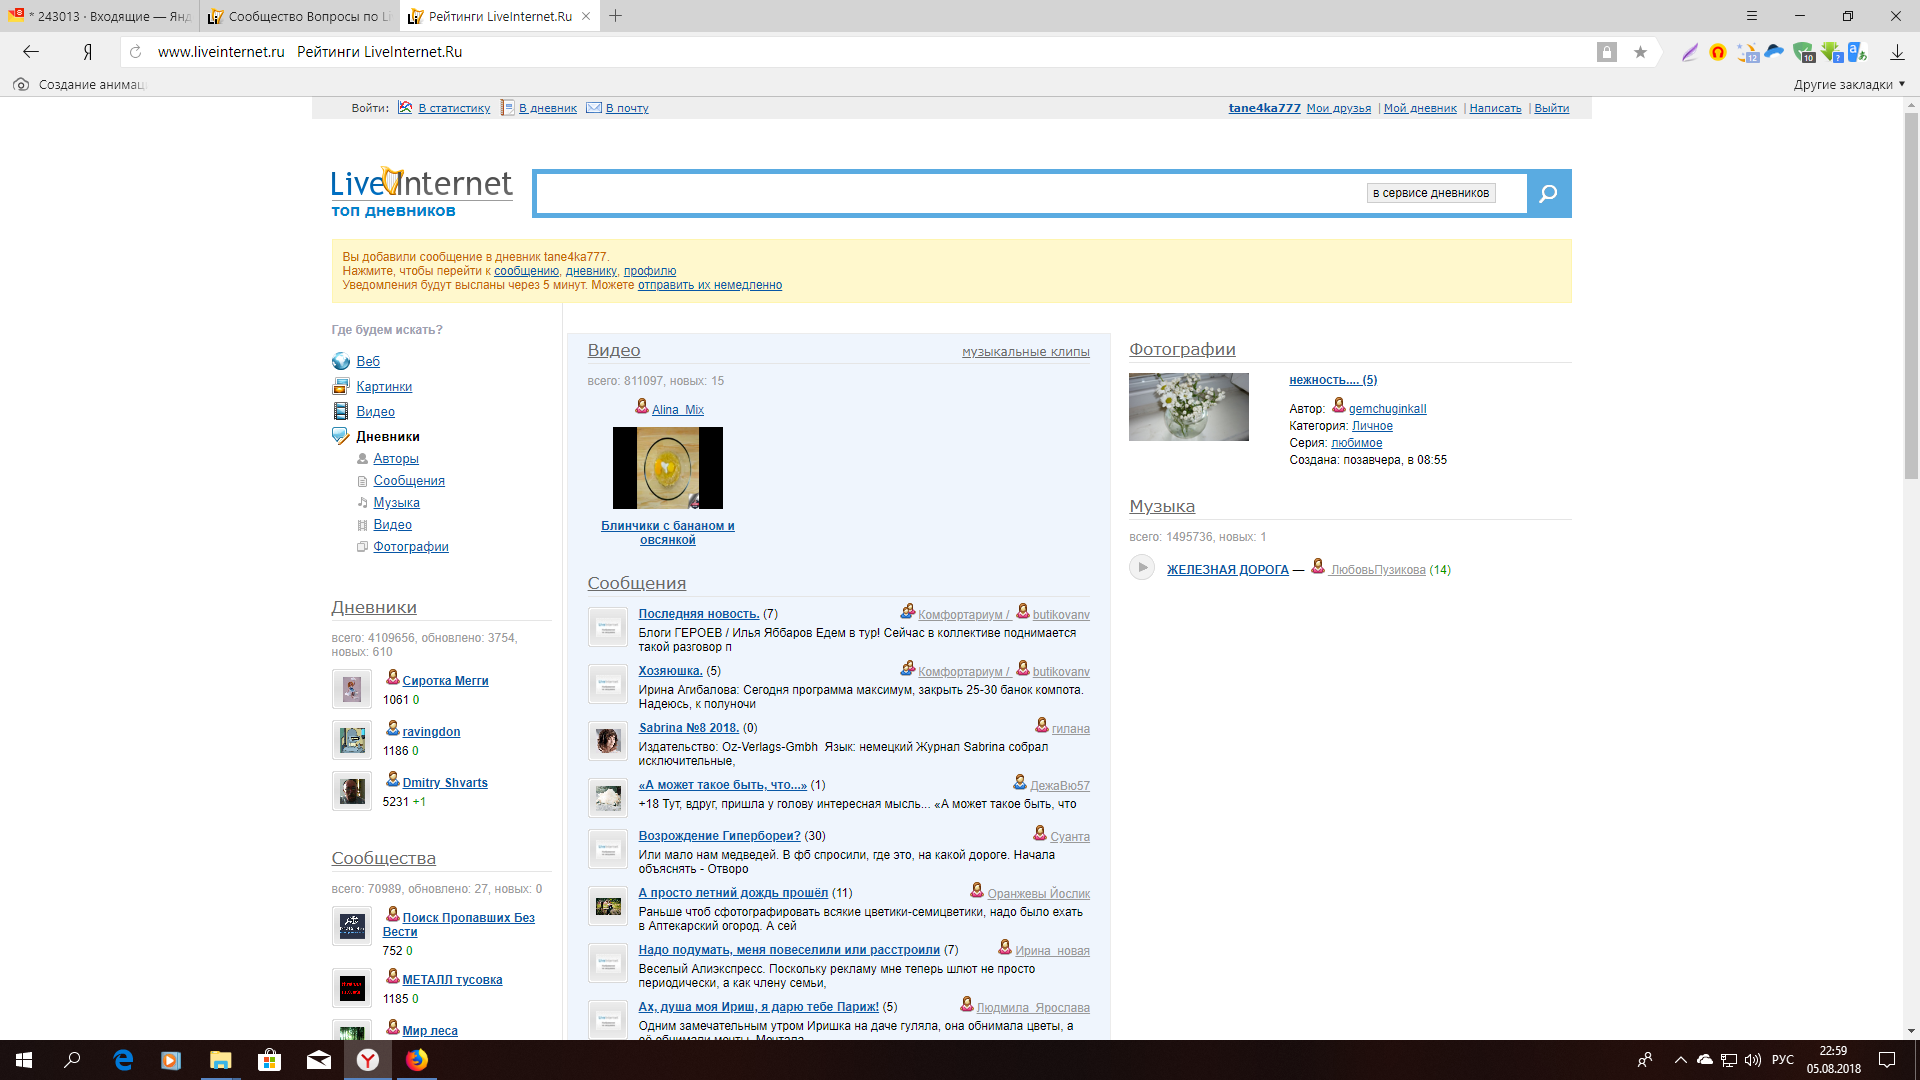Open the Мои друзья link

click(x=1338, y=108)
